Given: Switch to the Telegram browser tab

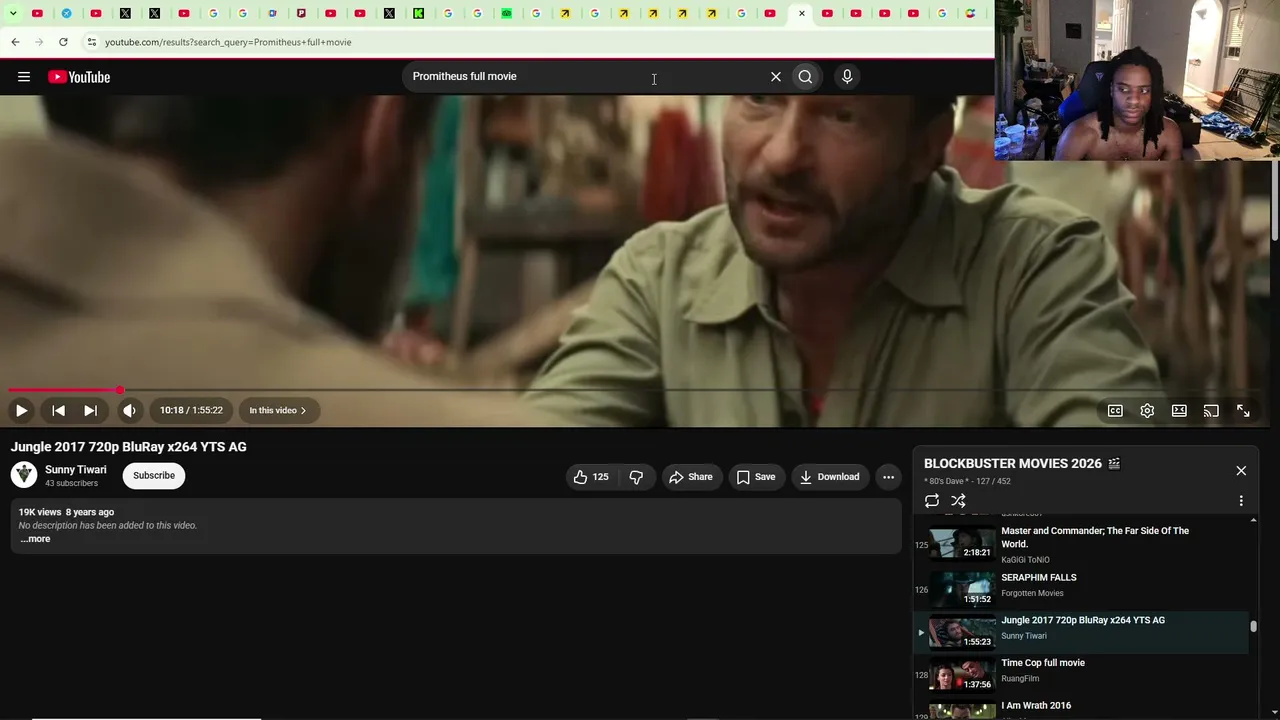Looking at the screenshot, I should point(66,14).
